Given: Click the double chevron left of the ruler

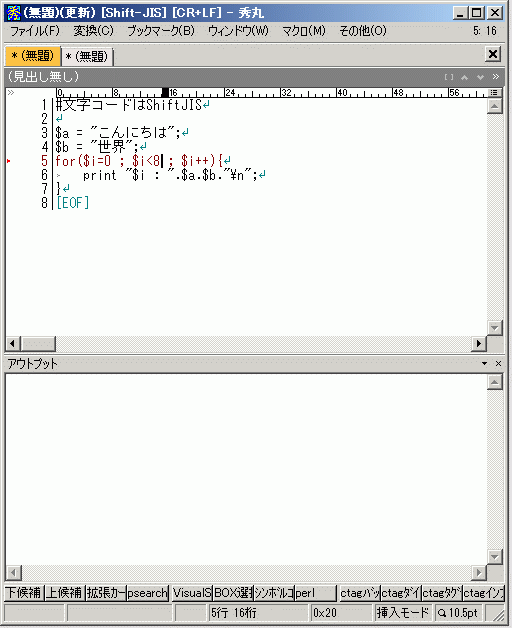Looking at the screenshot, I should coord(10,93).
